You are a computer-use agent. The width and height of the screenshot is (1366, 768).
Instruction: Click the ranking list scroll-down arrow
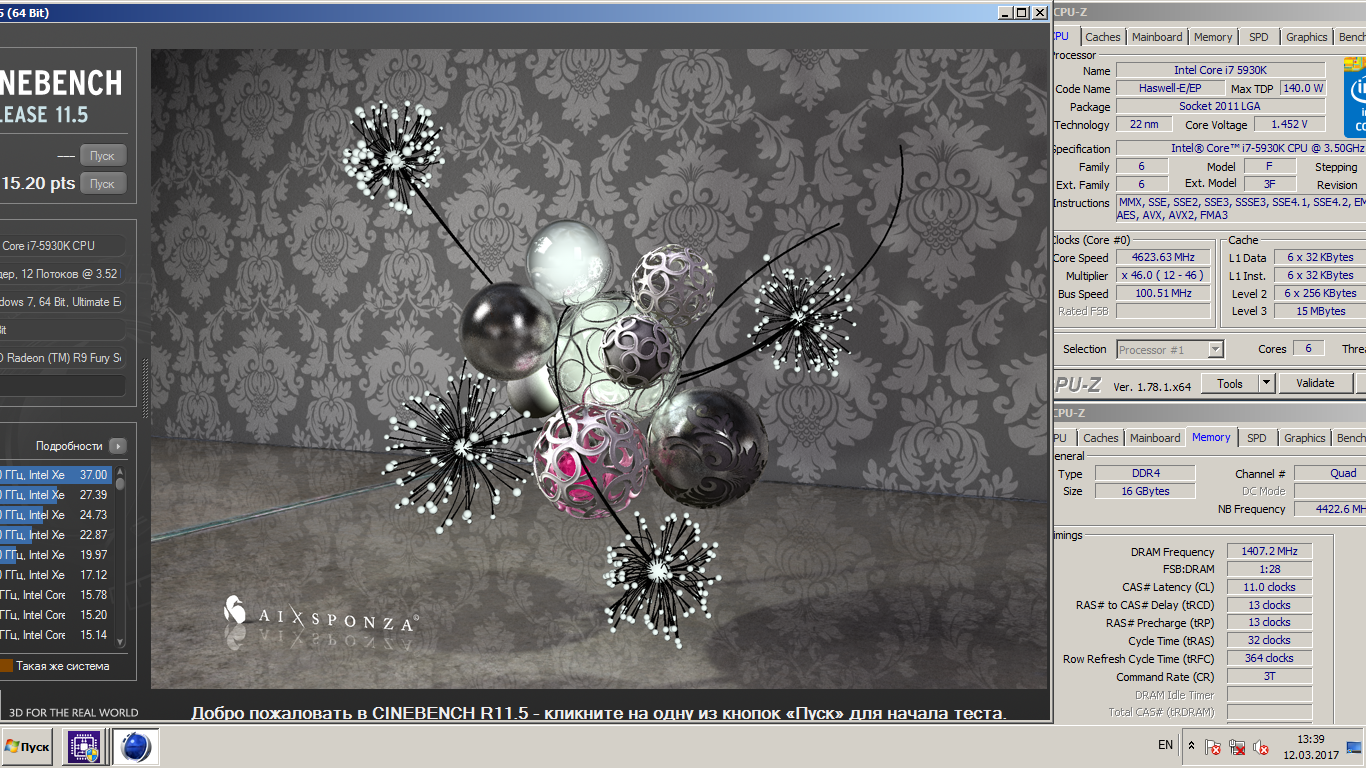tap(121, 642)
